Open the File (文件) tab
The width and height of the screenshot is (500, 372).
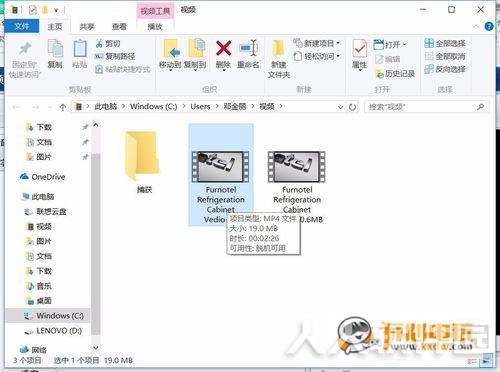coord(22,26)
